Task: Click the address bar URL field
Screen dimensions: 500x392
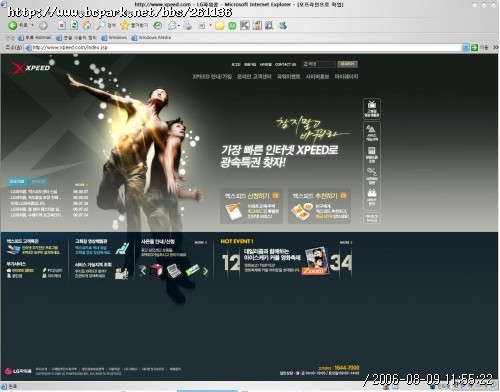Action: (x=243, y=48)
